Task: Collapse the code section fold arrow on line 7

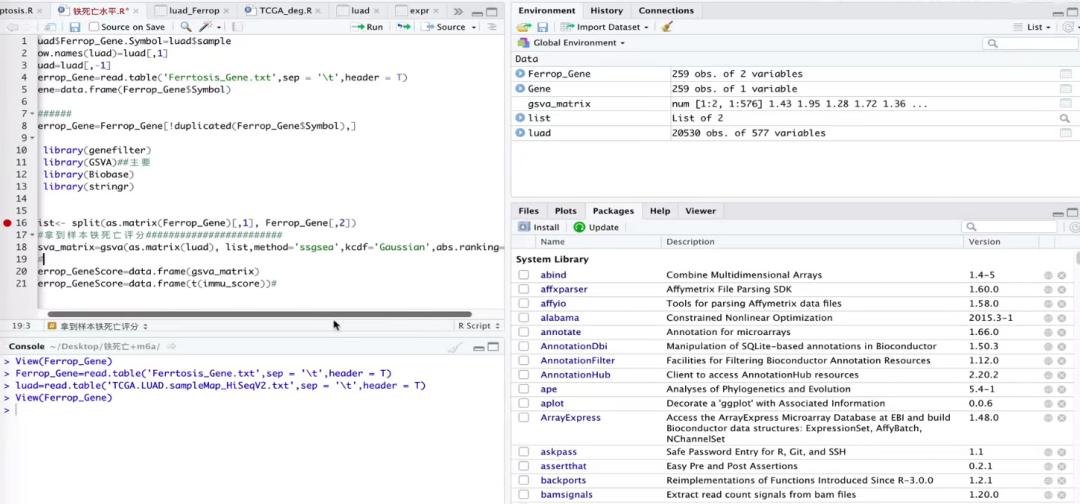Action: click(x=33, y=114)
